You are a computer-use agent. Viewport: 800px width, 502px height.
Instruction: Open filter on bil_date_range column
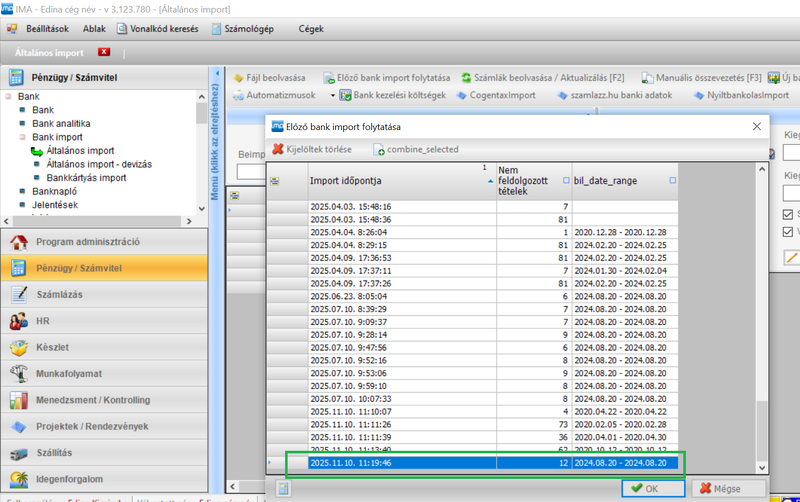point(672,181)
